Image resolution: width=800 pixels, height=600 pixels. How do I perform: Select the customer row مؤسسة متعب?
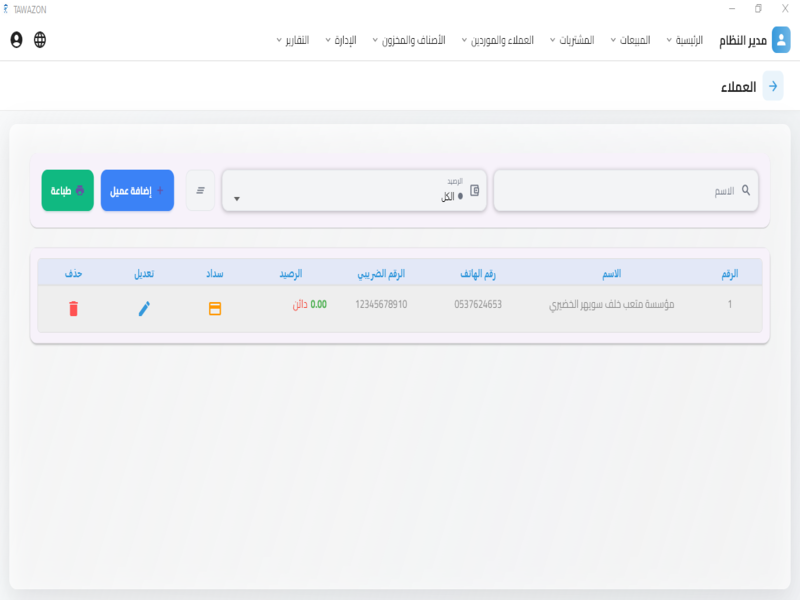coord(611,304)
